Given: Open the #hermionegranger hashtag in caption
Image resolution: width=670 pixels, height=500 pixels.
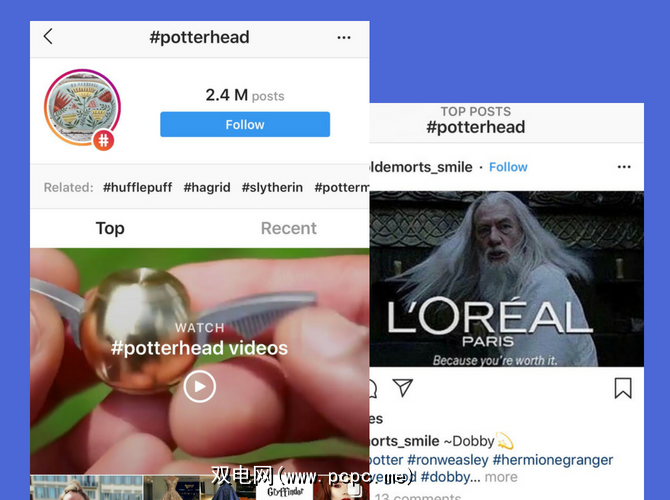Looking at the screenshot, I should coord(552,460).
